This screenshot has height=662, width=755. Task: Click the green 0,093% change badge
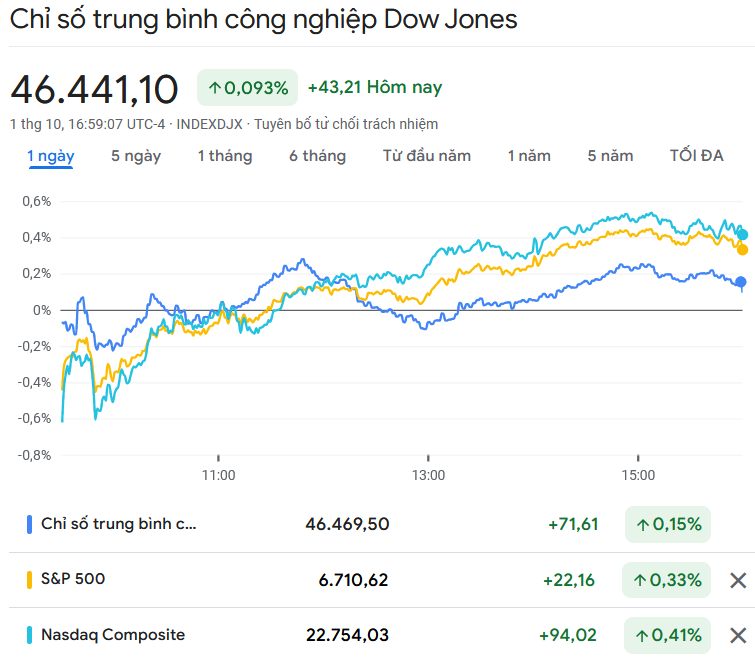click(248, 88)
